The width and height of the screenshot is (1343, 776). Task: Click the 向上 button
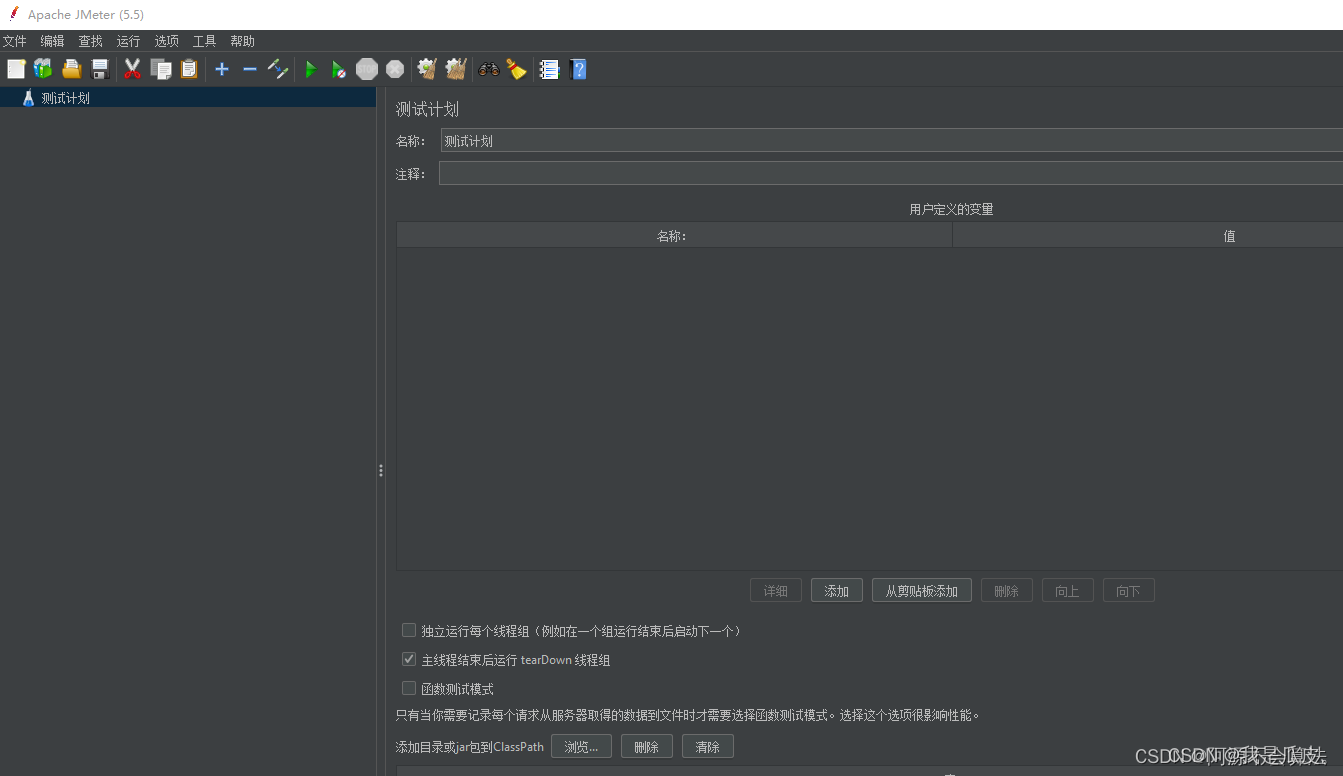tap(1068, 591)
